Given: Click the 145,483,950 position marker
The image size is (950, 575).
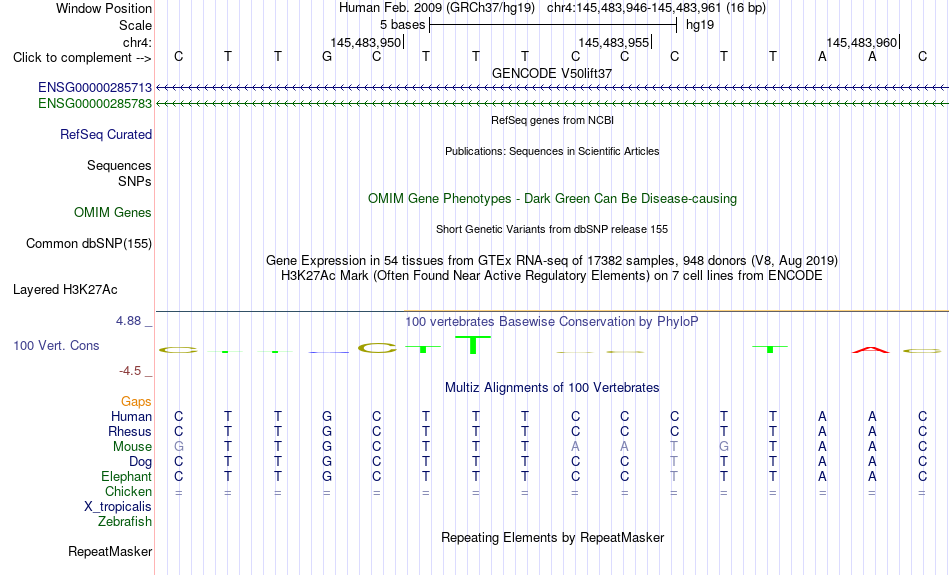Looking at the screenshot, I should pyautogui.click(x=367, y=42).
